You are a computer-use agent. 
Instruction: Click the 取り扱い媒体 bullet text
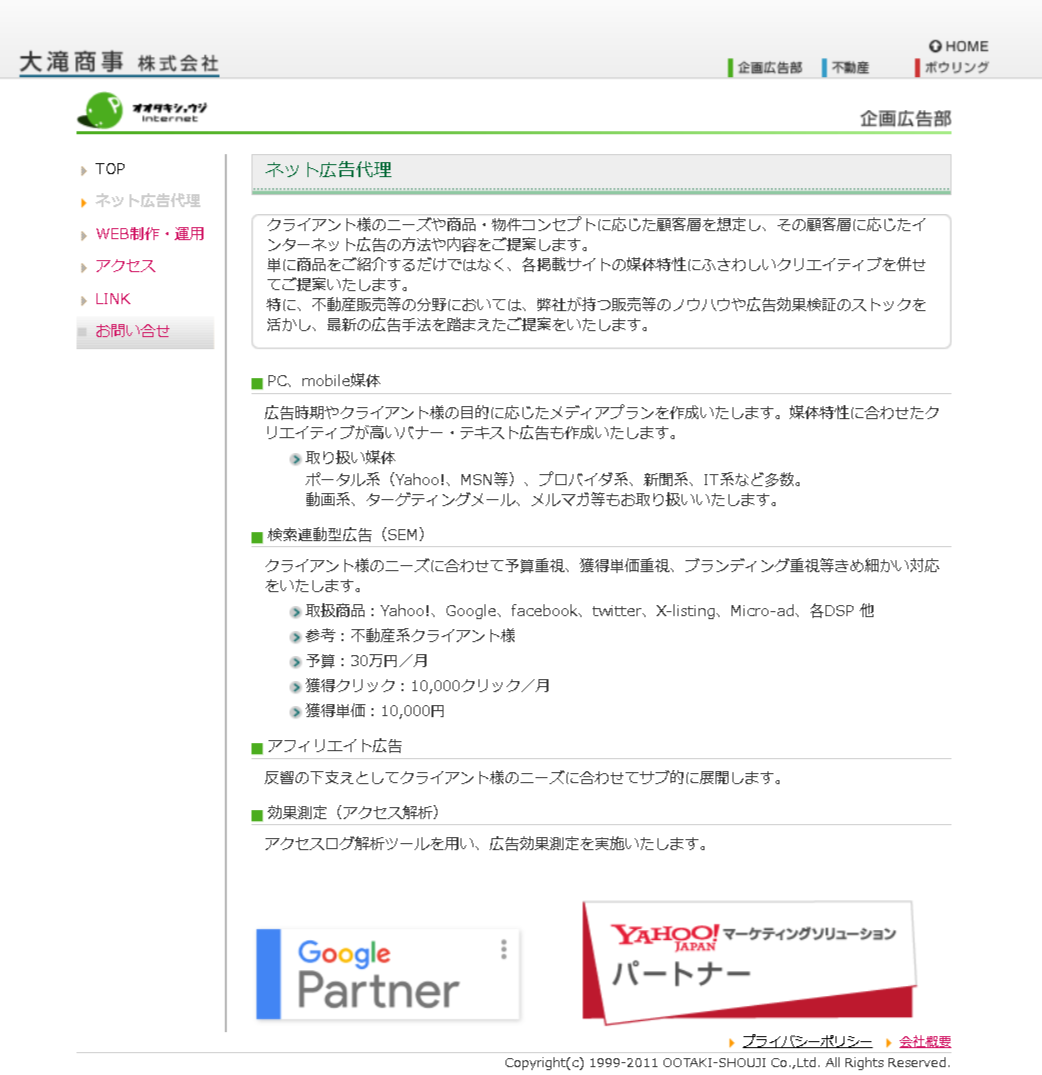click(350, 457)
